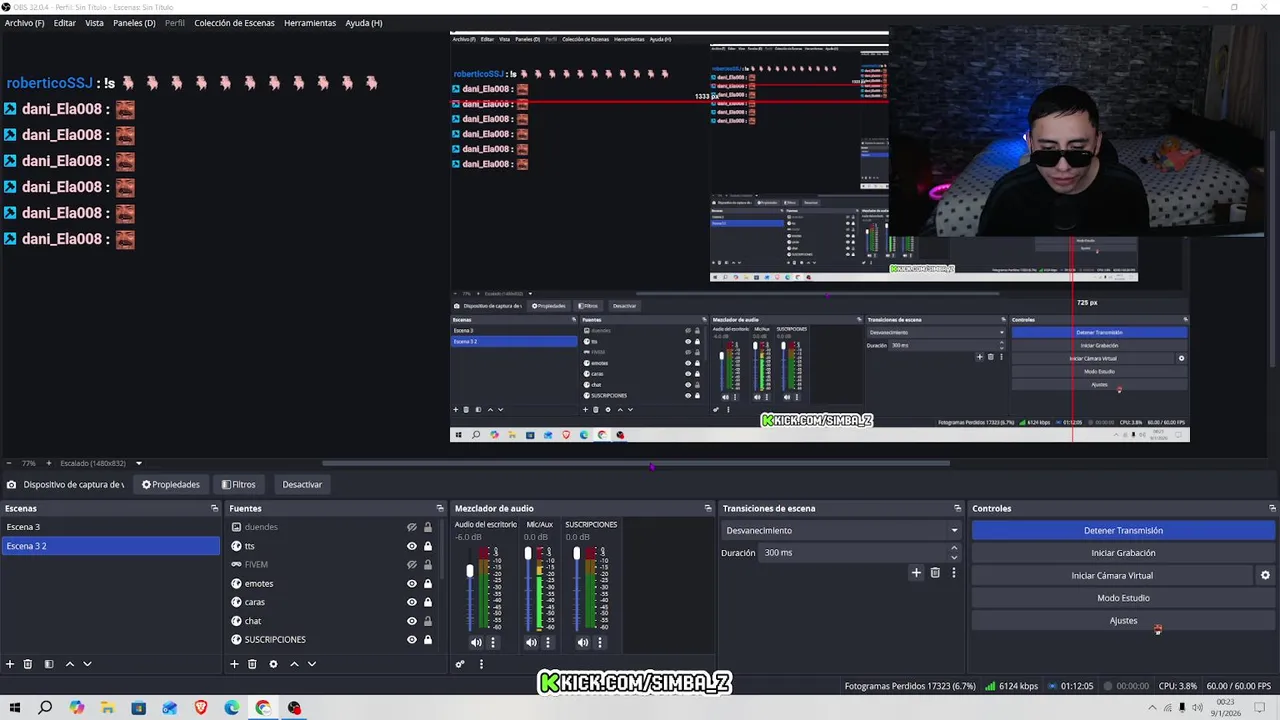Open the Paneles menu
The width and height of the screenshot is (1280, 720).
click(x=134, y=23)
